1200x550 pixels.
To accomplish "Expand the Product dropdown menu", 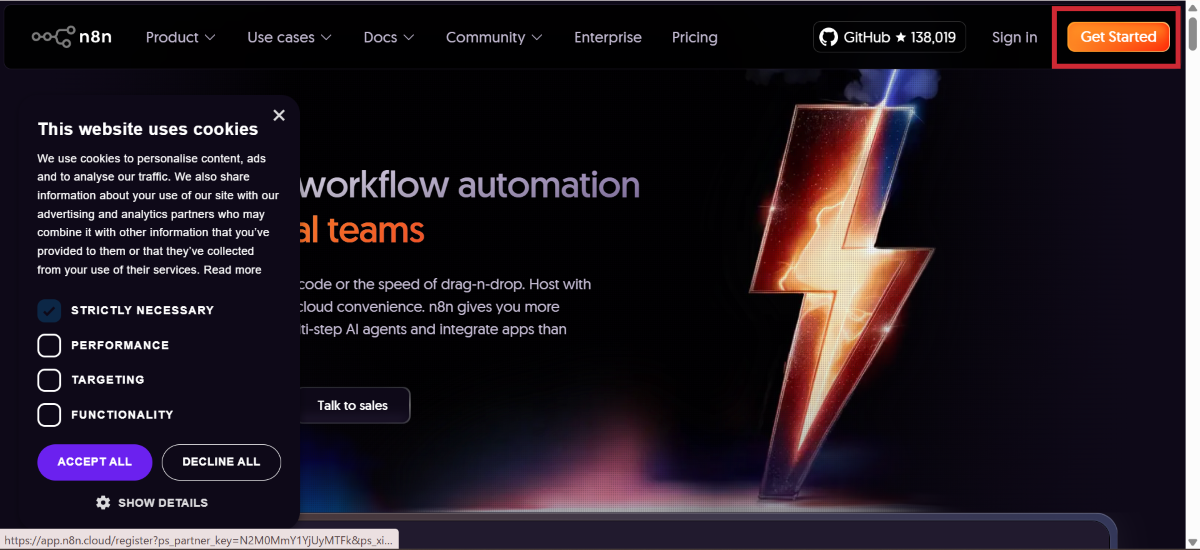I will [180, 37].
